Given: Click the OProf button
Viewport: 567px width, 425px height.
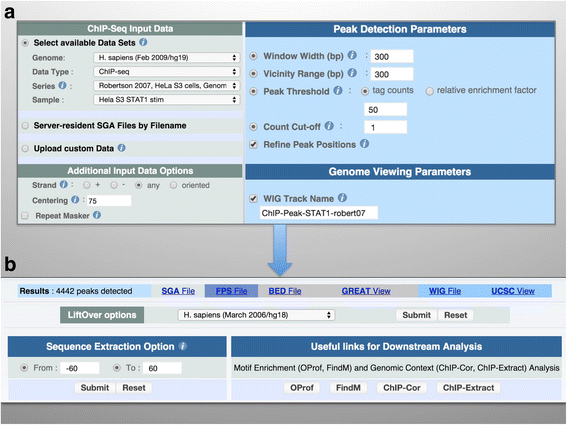Looking at the screenshot, I should coord(302,388).
